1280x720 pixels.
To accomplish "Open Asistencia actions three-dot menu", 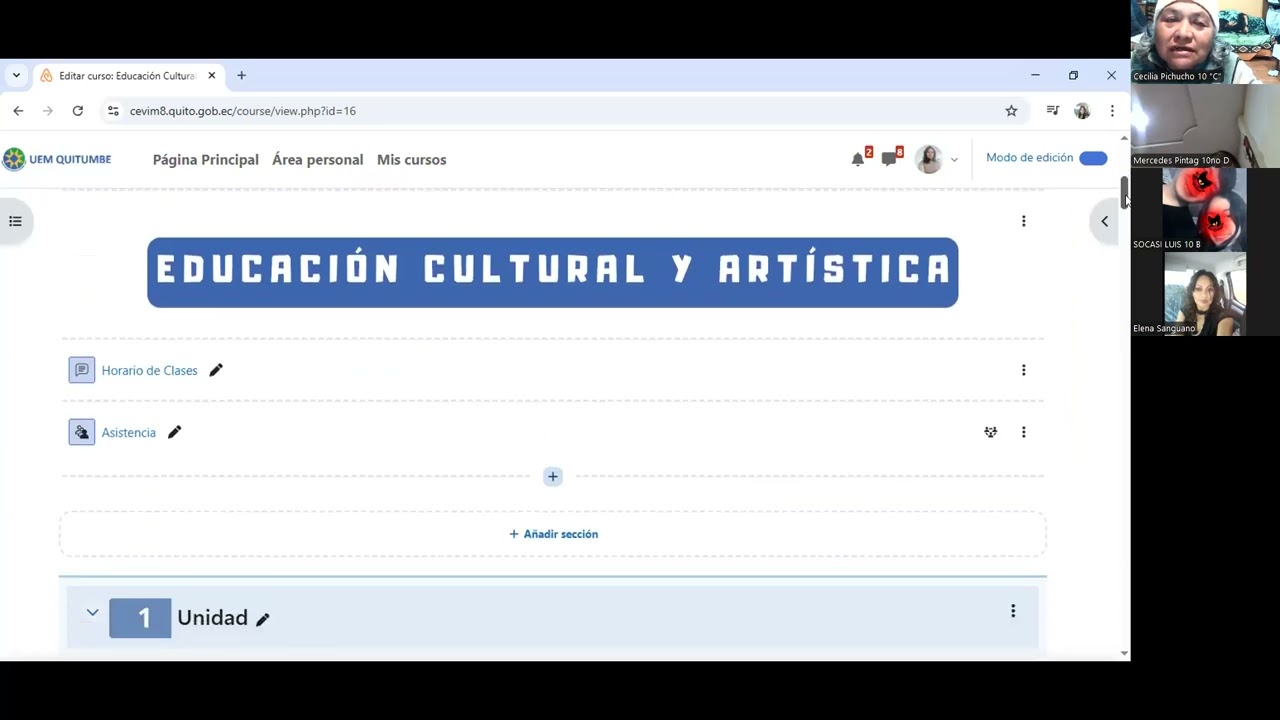I will (1023, 432).
